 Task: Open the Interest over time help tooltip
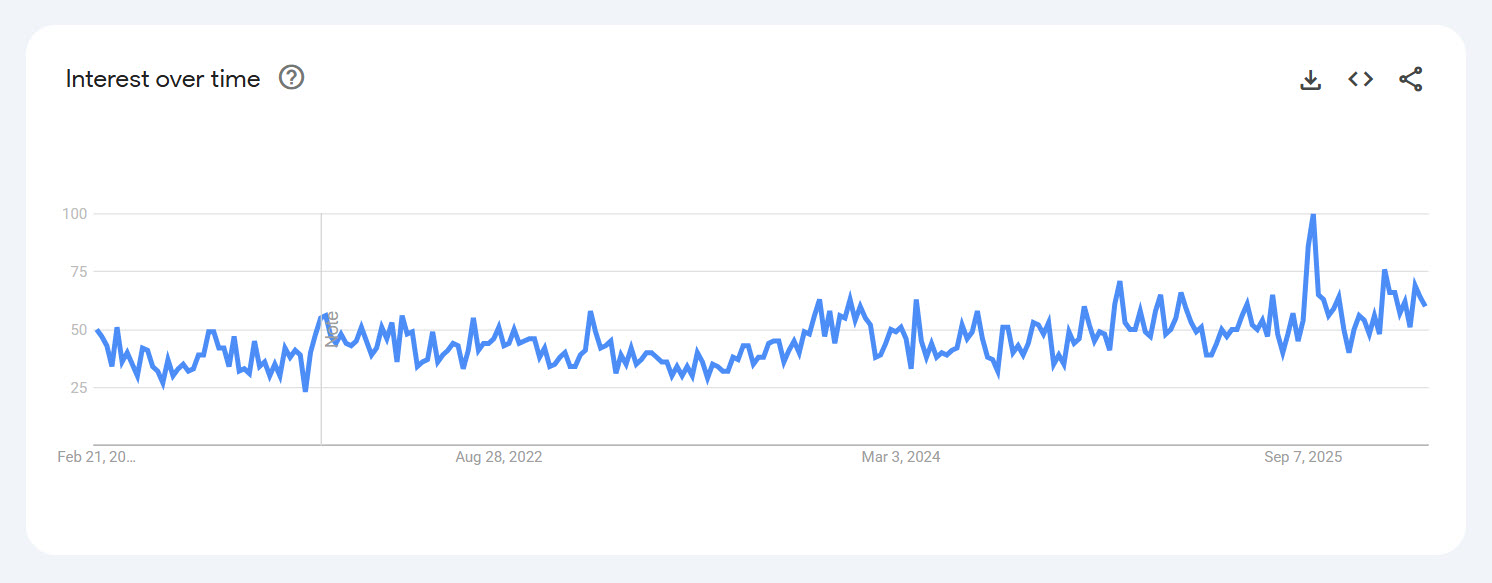pos(291,78)
